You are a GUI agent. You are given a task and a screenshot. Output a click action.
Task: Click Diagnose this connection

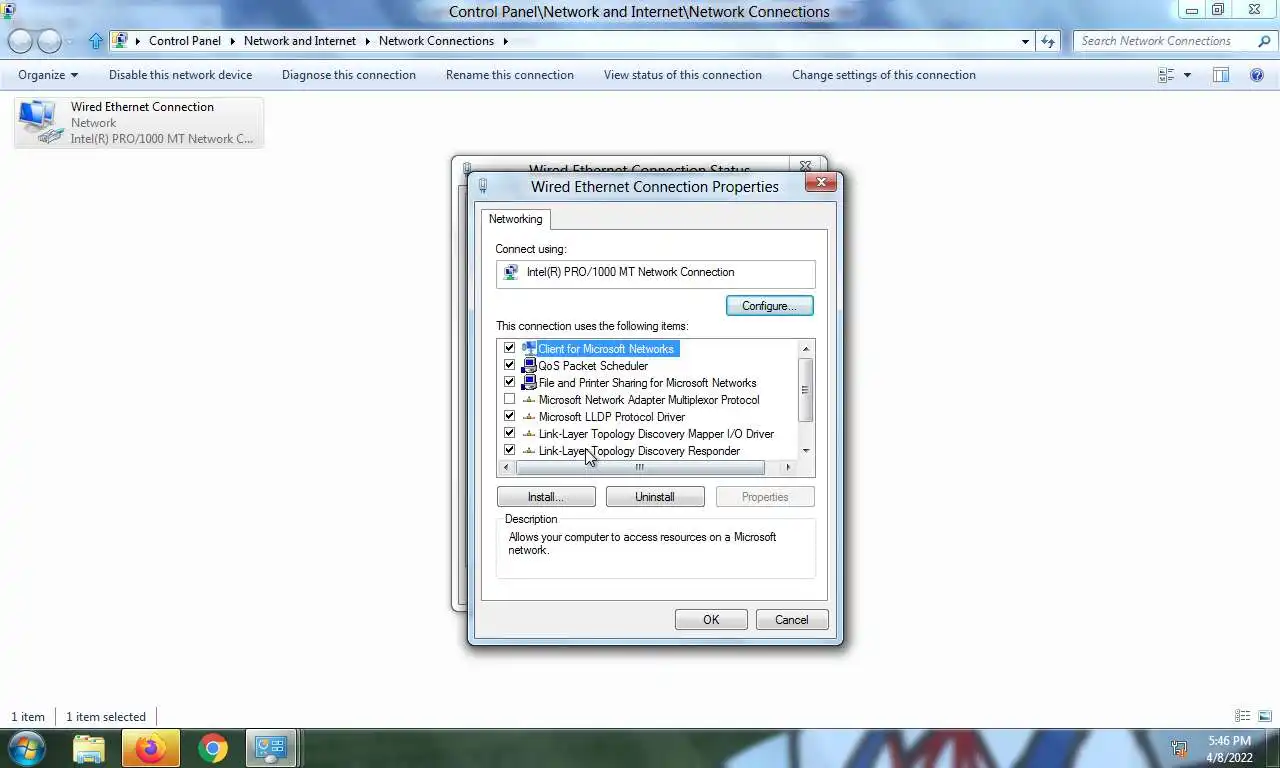coord(349,75)
